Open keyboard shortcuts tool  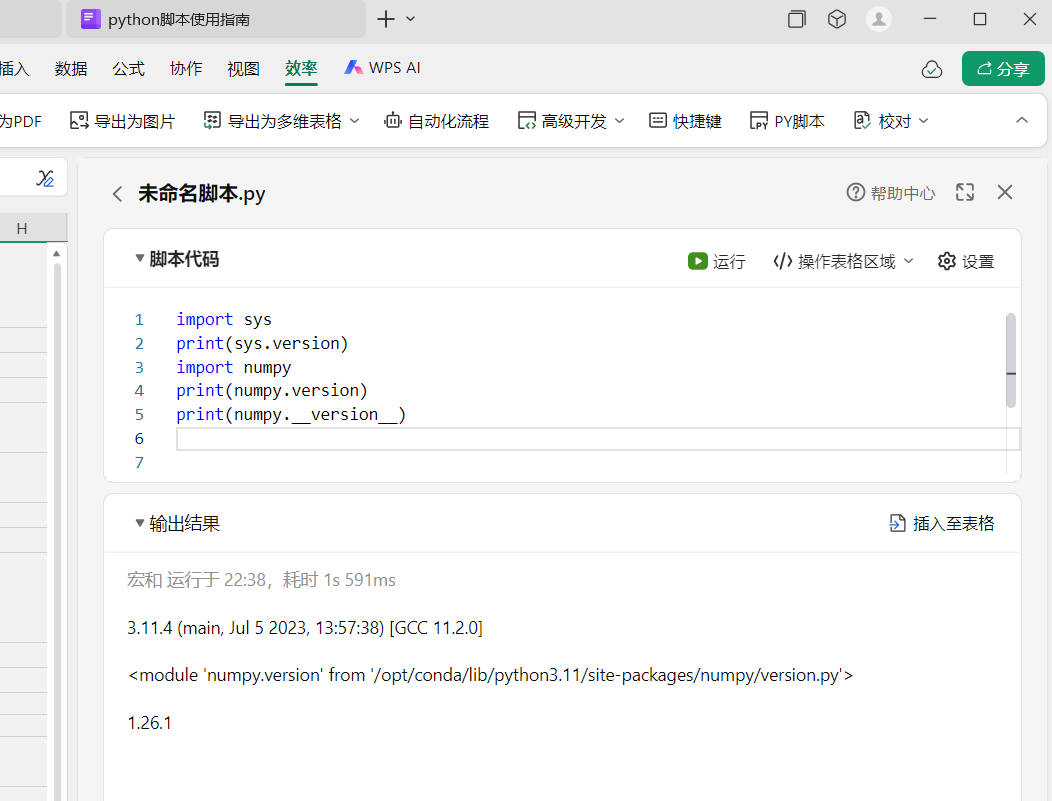685,121
